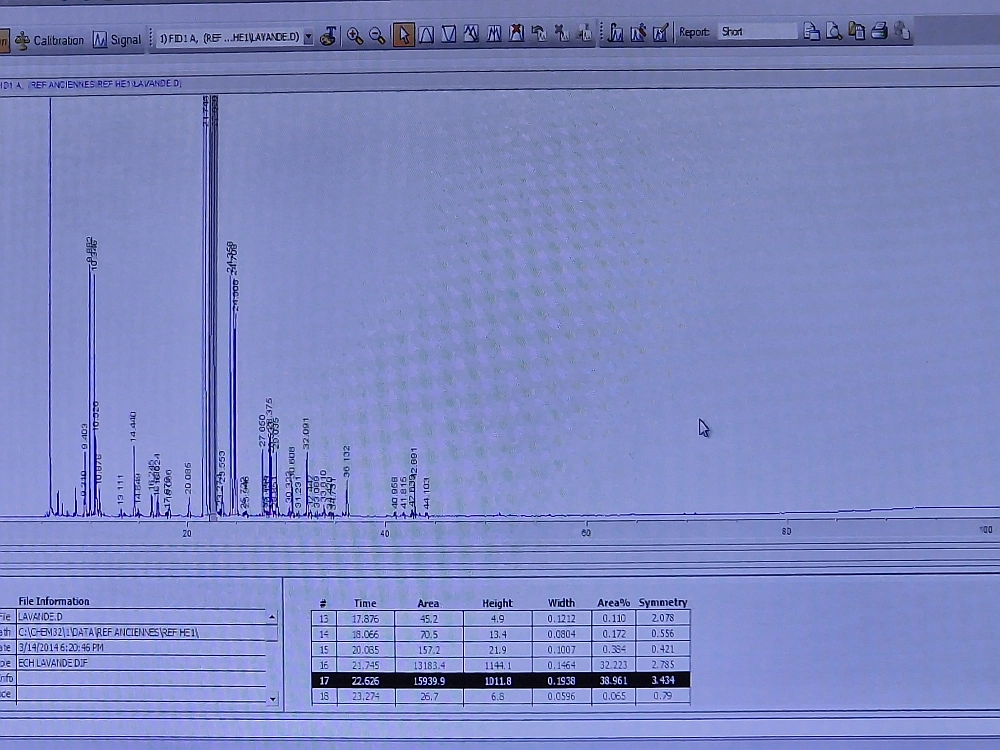Click the integrate chromatogram icon after separator
Image resolution: width=1000 pixels, height=750 pixels.
(x=615, y=34)
